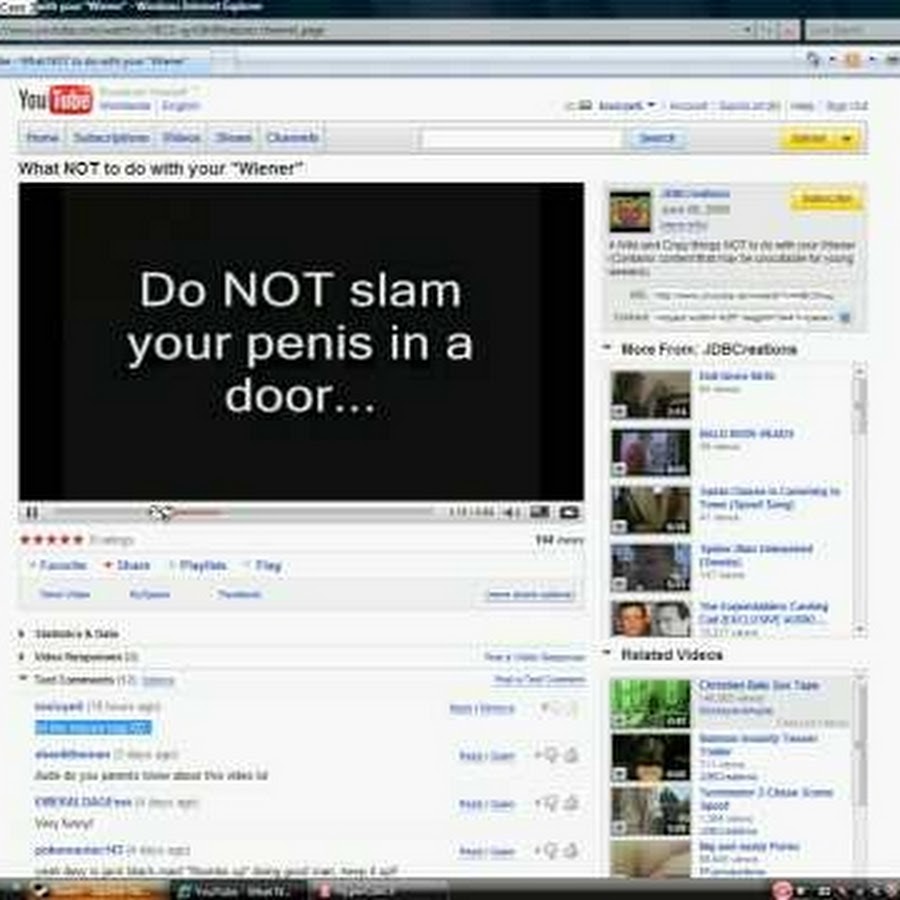Mute the video using the speaker icon
Screen dimensions: 900x900
[511, 513]
